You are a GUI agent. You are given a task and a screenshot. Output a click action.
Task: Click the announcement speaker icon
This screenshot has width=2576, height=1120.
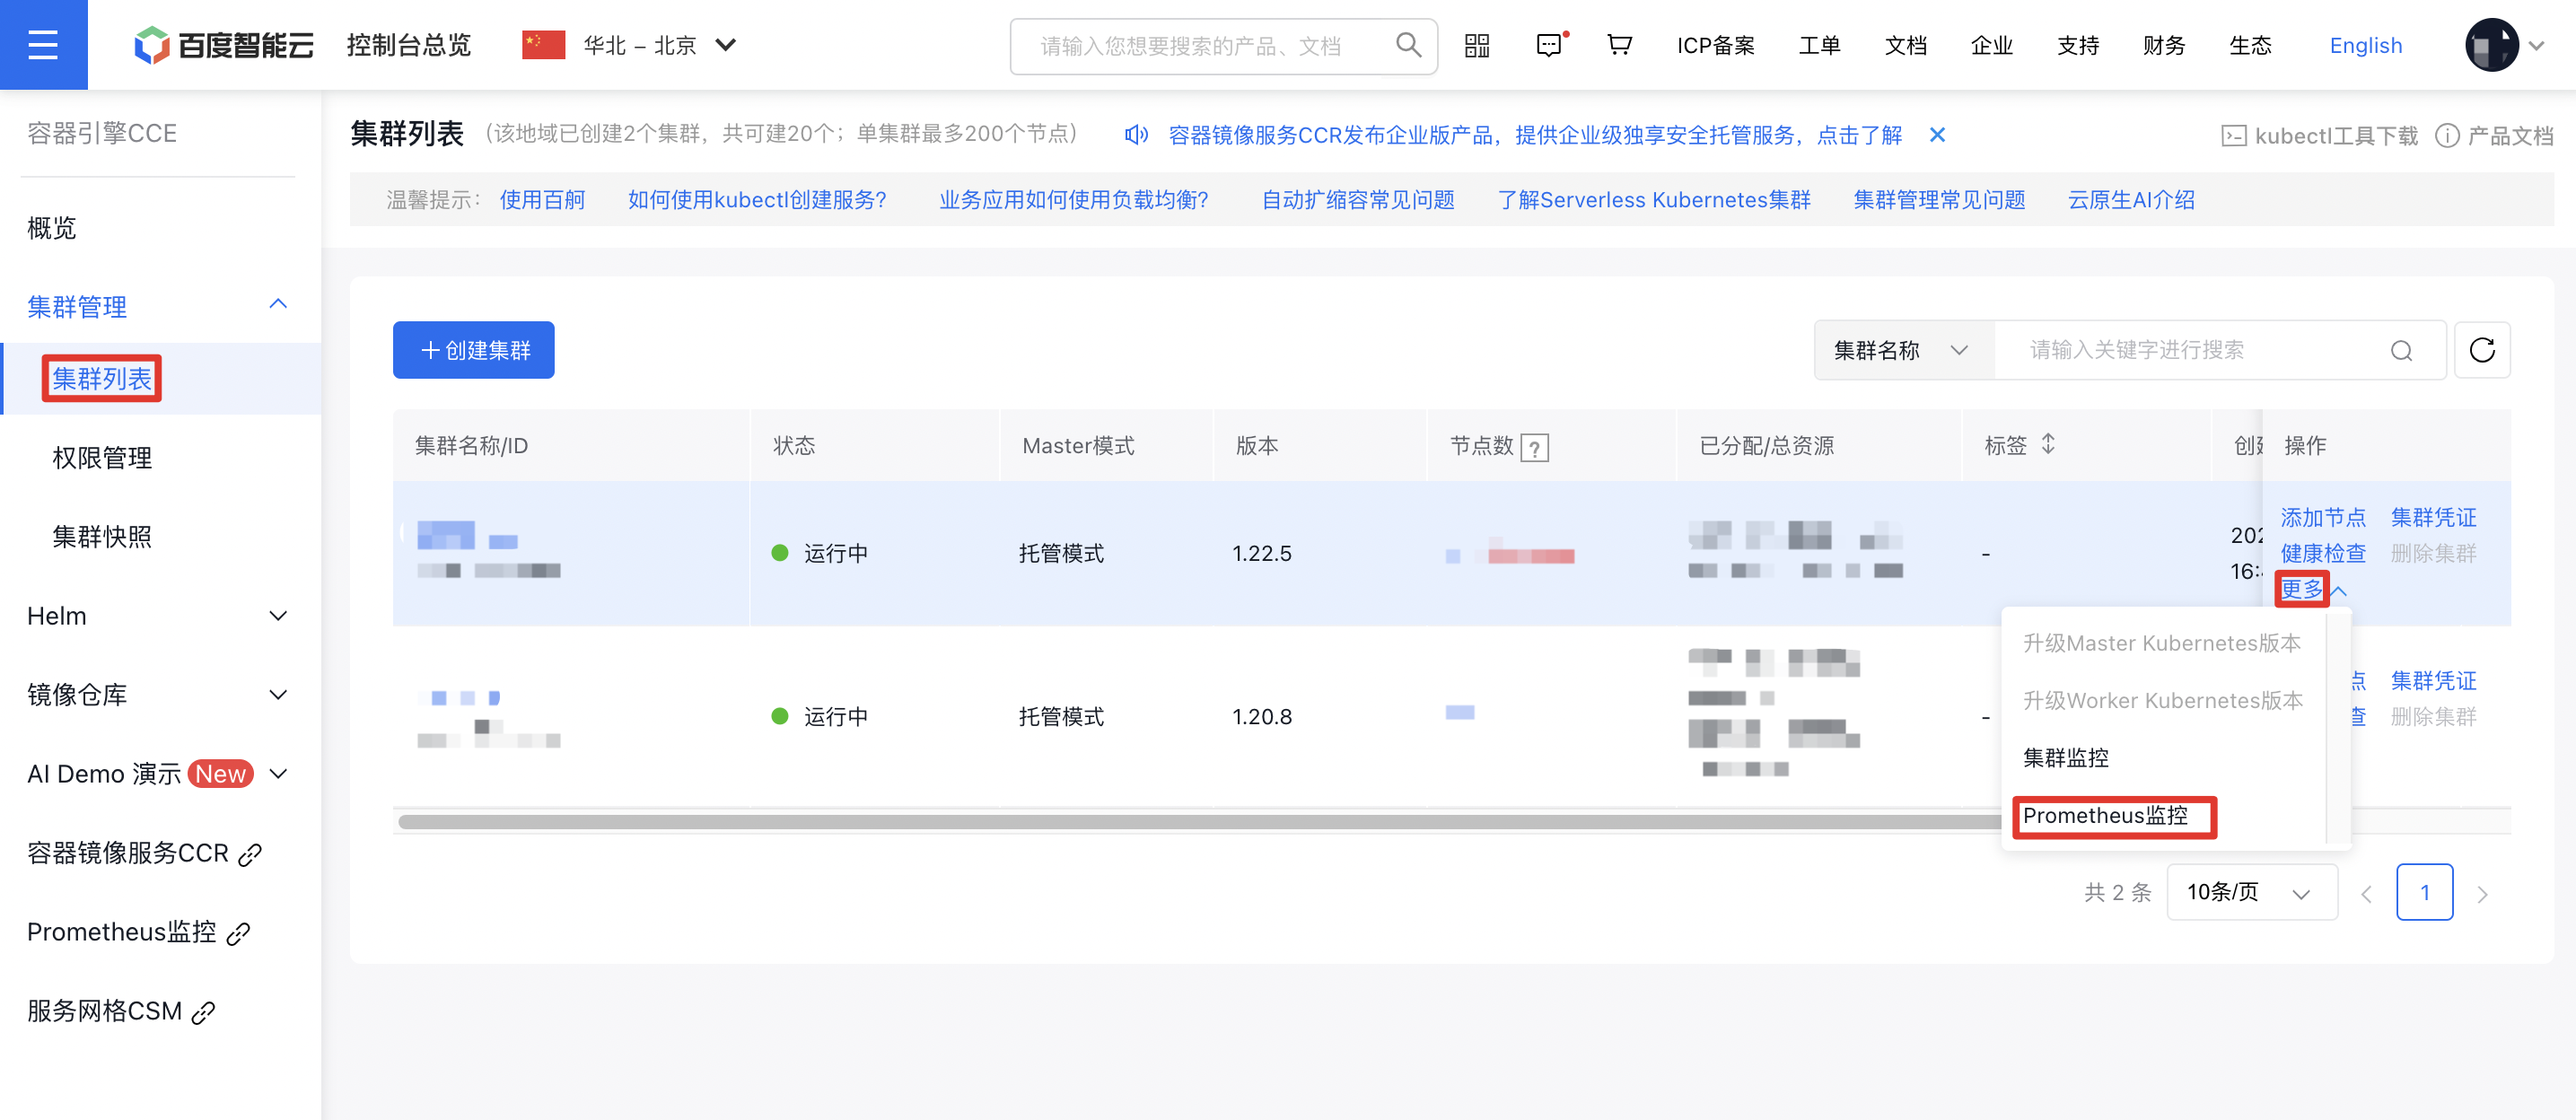tap(1136, 134)
